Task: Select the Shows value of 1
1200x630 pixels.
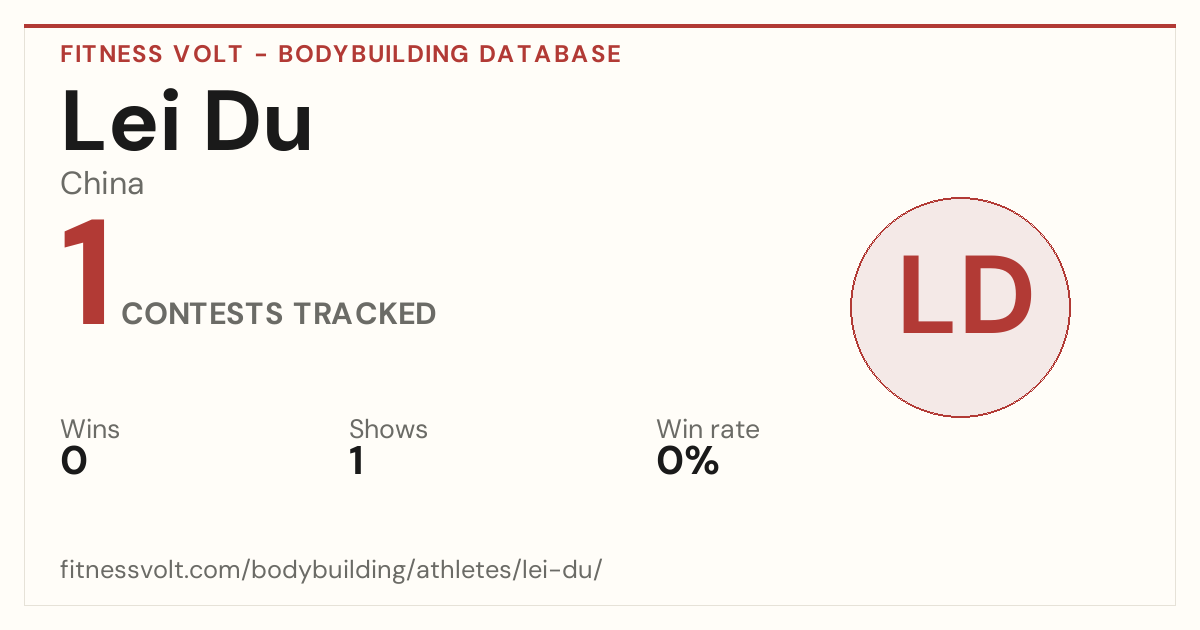Action: pos(356,461)
